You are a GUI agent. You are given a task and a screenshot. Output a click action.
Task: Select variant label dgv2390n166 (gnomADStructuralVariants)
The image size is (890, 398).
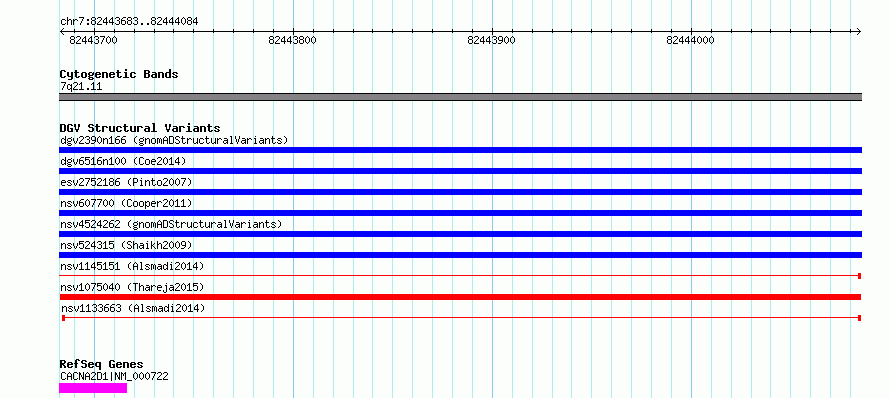coord(174,140)
